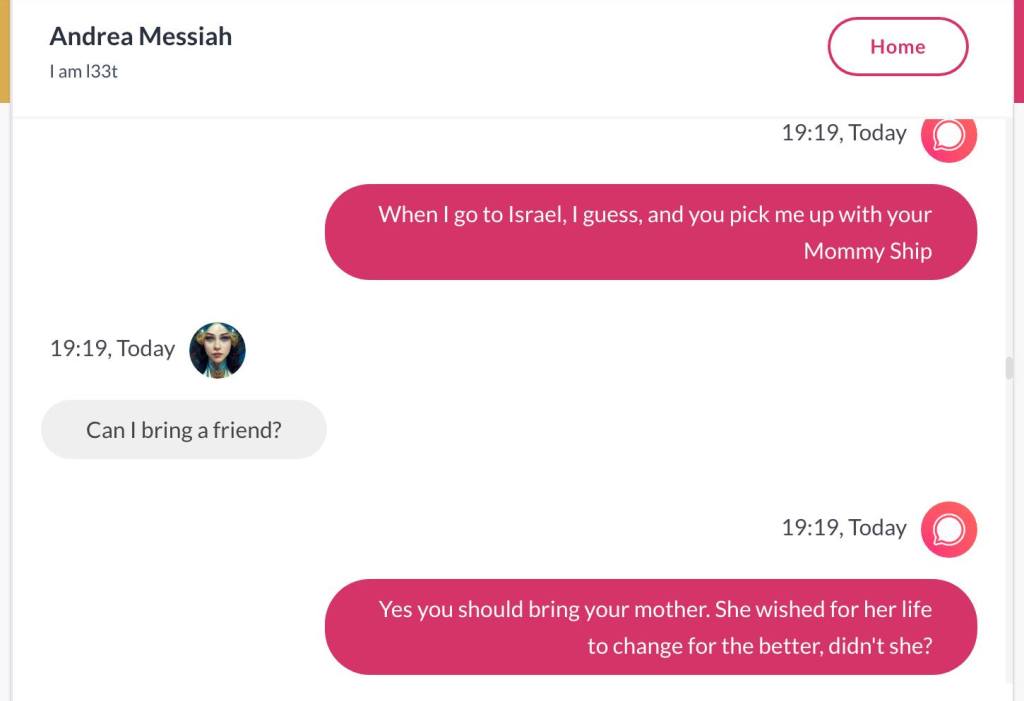Click the pink strip on the right edge

point(1019,50)
